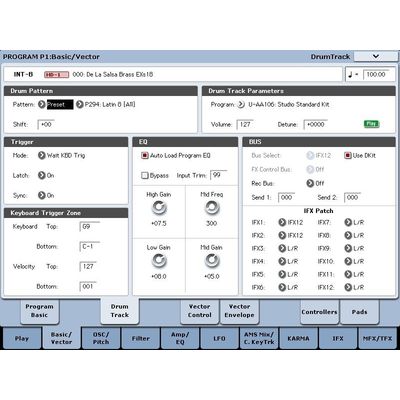400x400 pixels.
Task: Adjust the High Gain knob
Action: coord(159,208)
